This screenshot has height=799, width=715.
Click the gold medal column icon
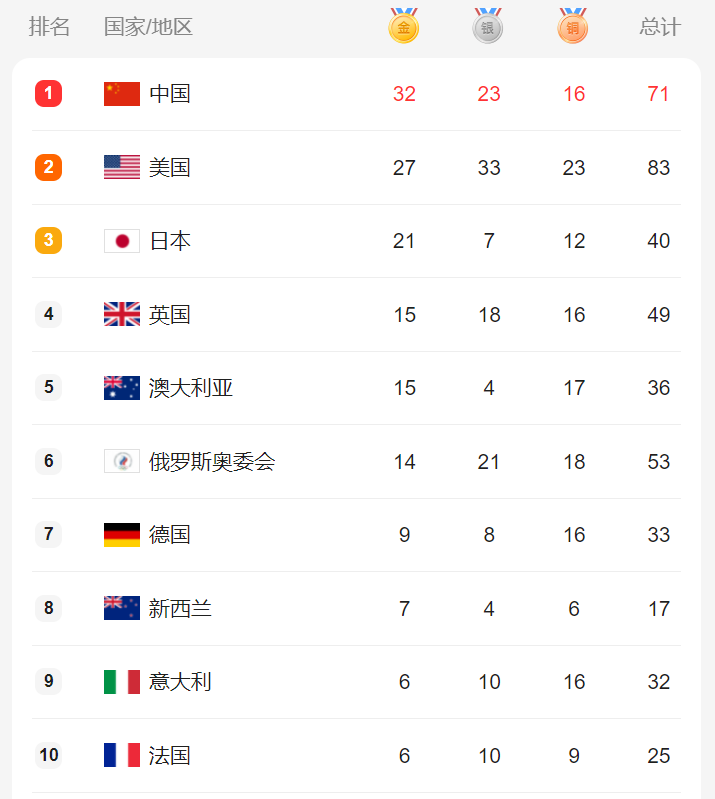(x=404, y=26)
